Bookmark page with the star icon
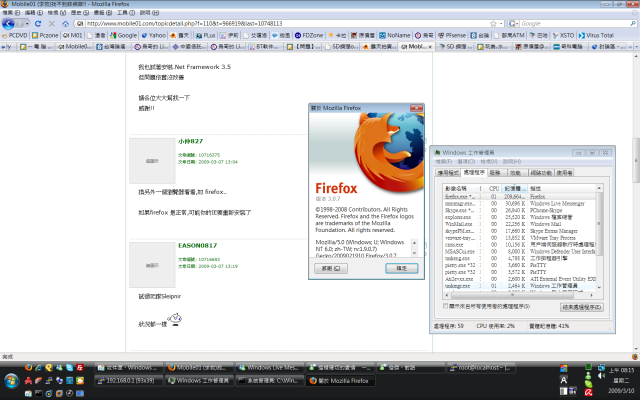This screenshot has width=640, height=400. pos(493,24)
